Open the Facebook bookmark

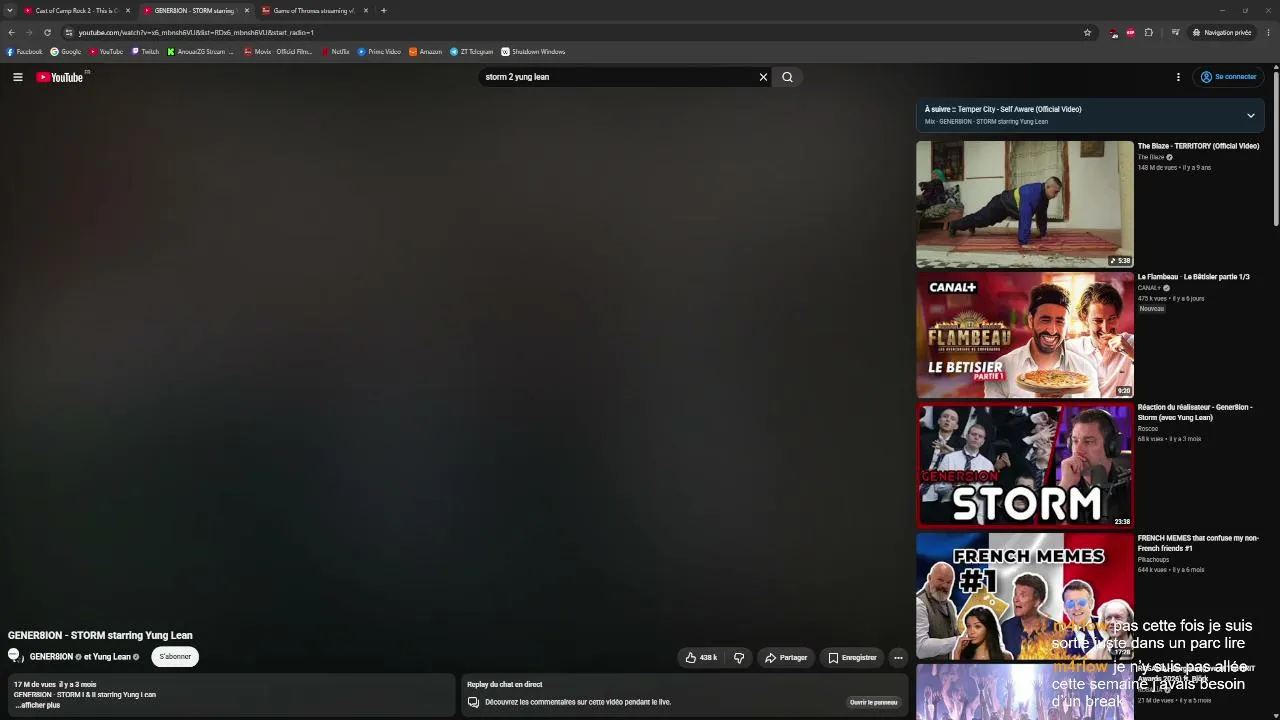[24, 52]
